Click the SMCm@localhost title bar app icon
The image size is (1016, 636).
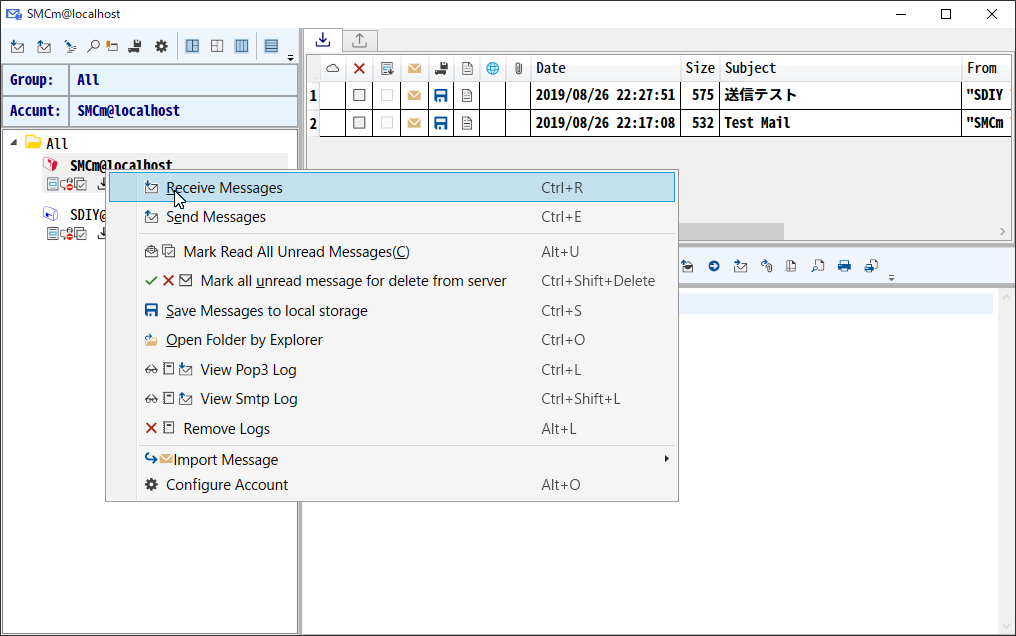click(x=14, y=14)
